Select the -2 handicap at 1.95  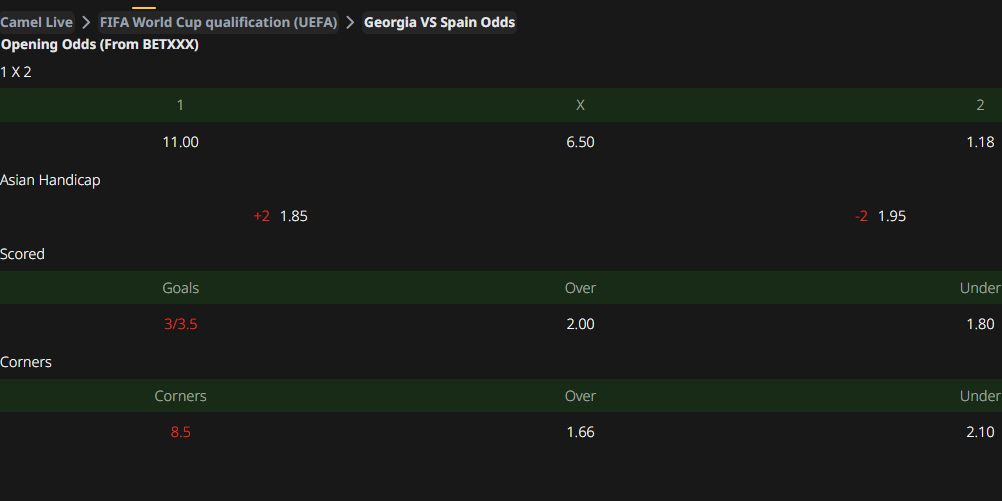(880, 216)
